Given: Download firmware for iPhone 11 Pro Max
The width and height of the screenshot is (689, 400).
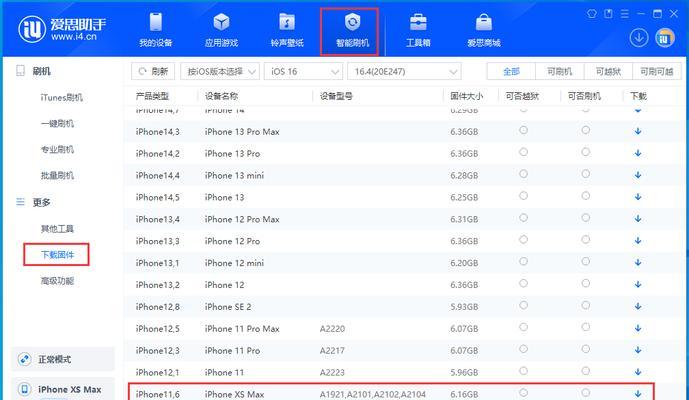Looking at the screenshot, I should [638, 328].
